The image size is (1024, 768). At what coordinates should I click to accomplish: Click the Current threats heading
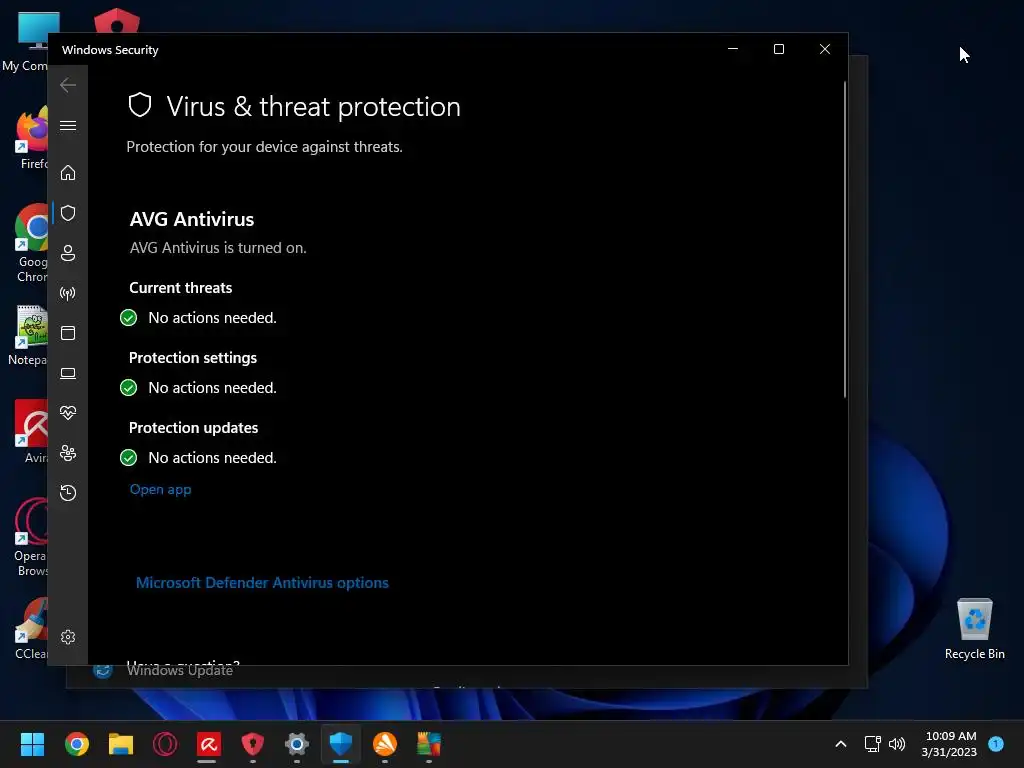(x=180, y=288)
